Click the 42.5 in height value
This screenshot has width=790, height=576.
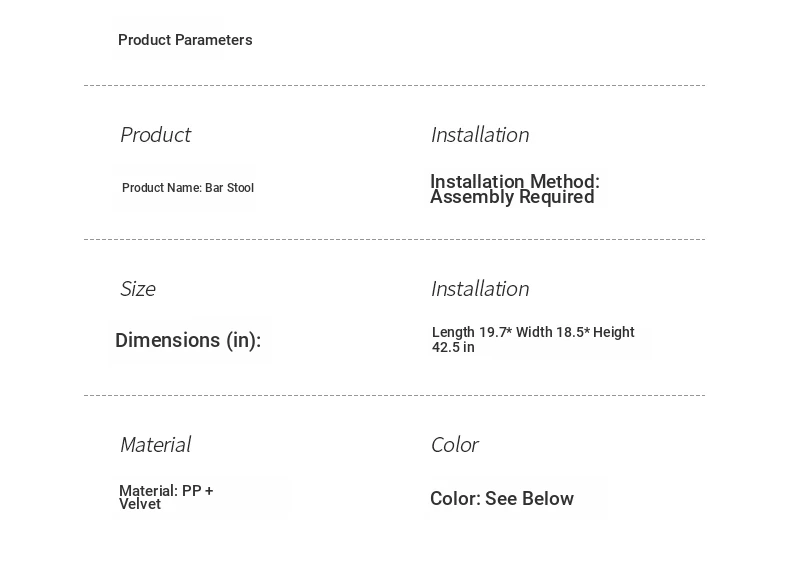tap(453, 347)
